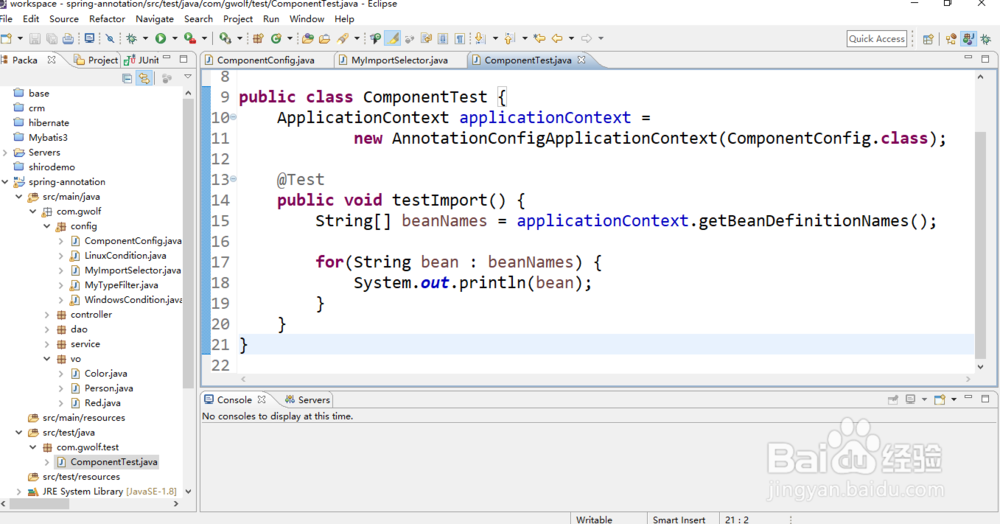The height and width of the screenshot is (524, 1000).
Task: Select LinuxCondition.java in tree
Action: point(125,256)
